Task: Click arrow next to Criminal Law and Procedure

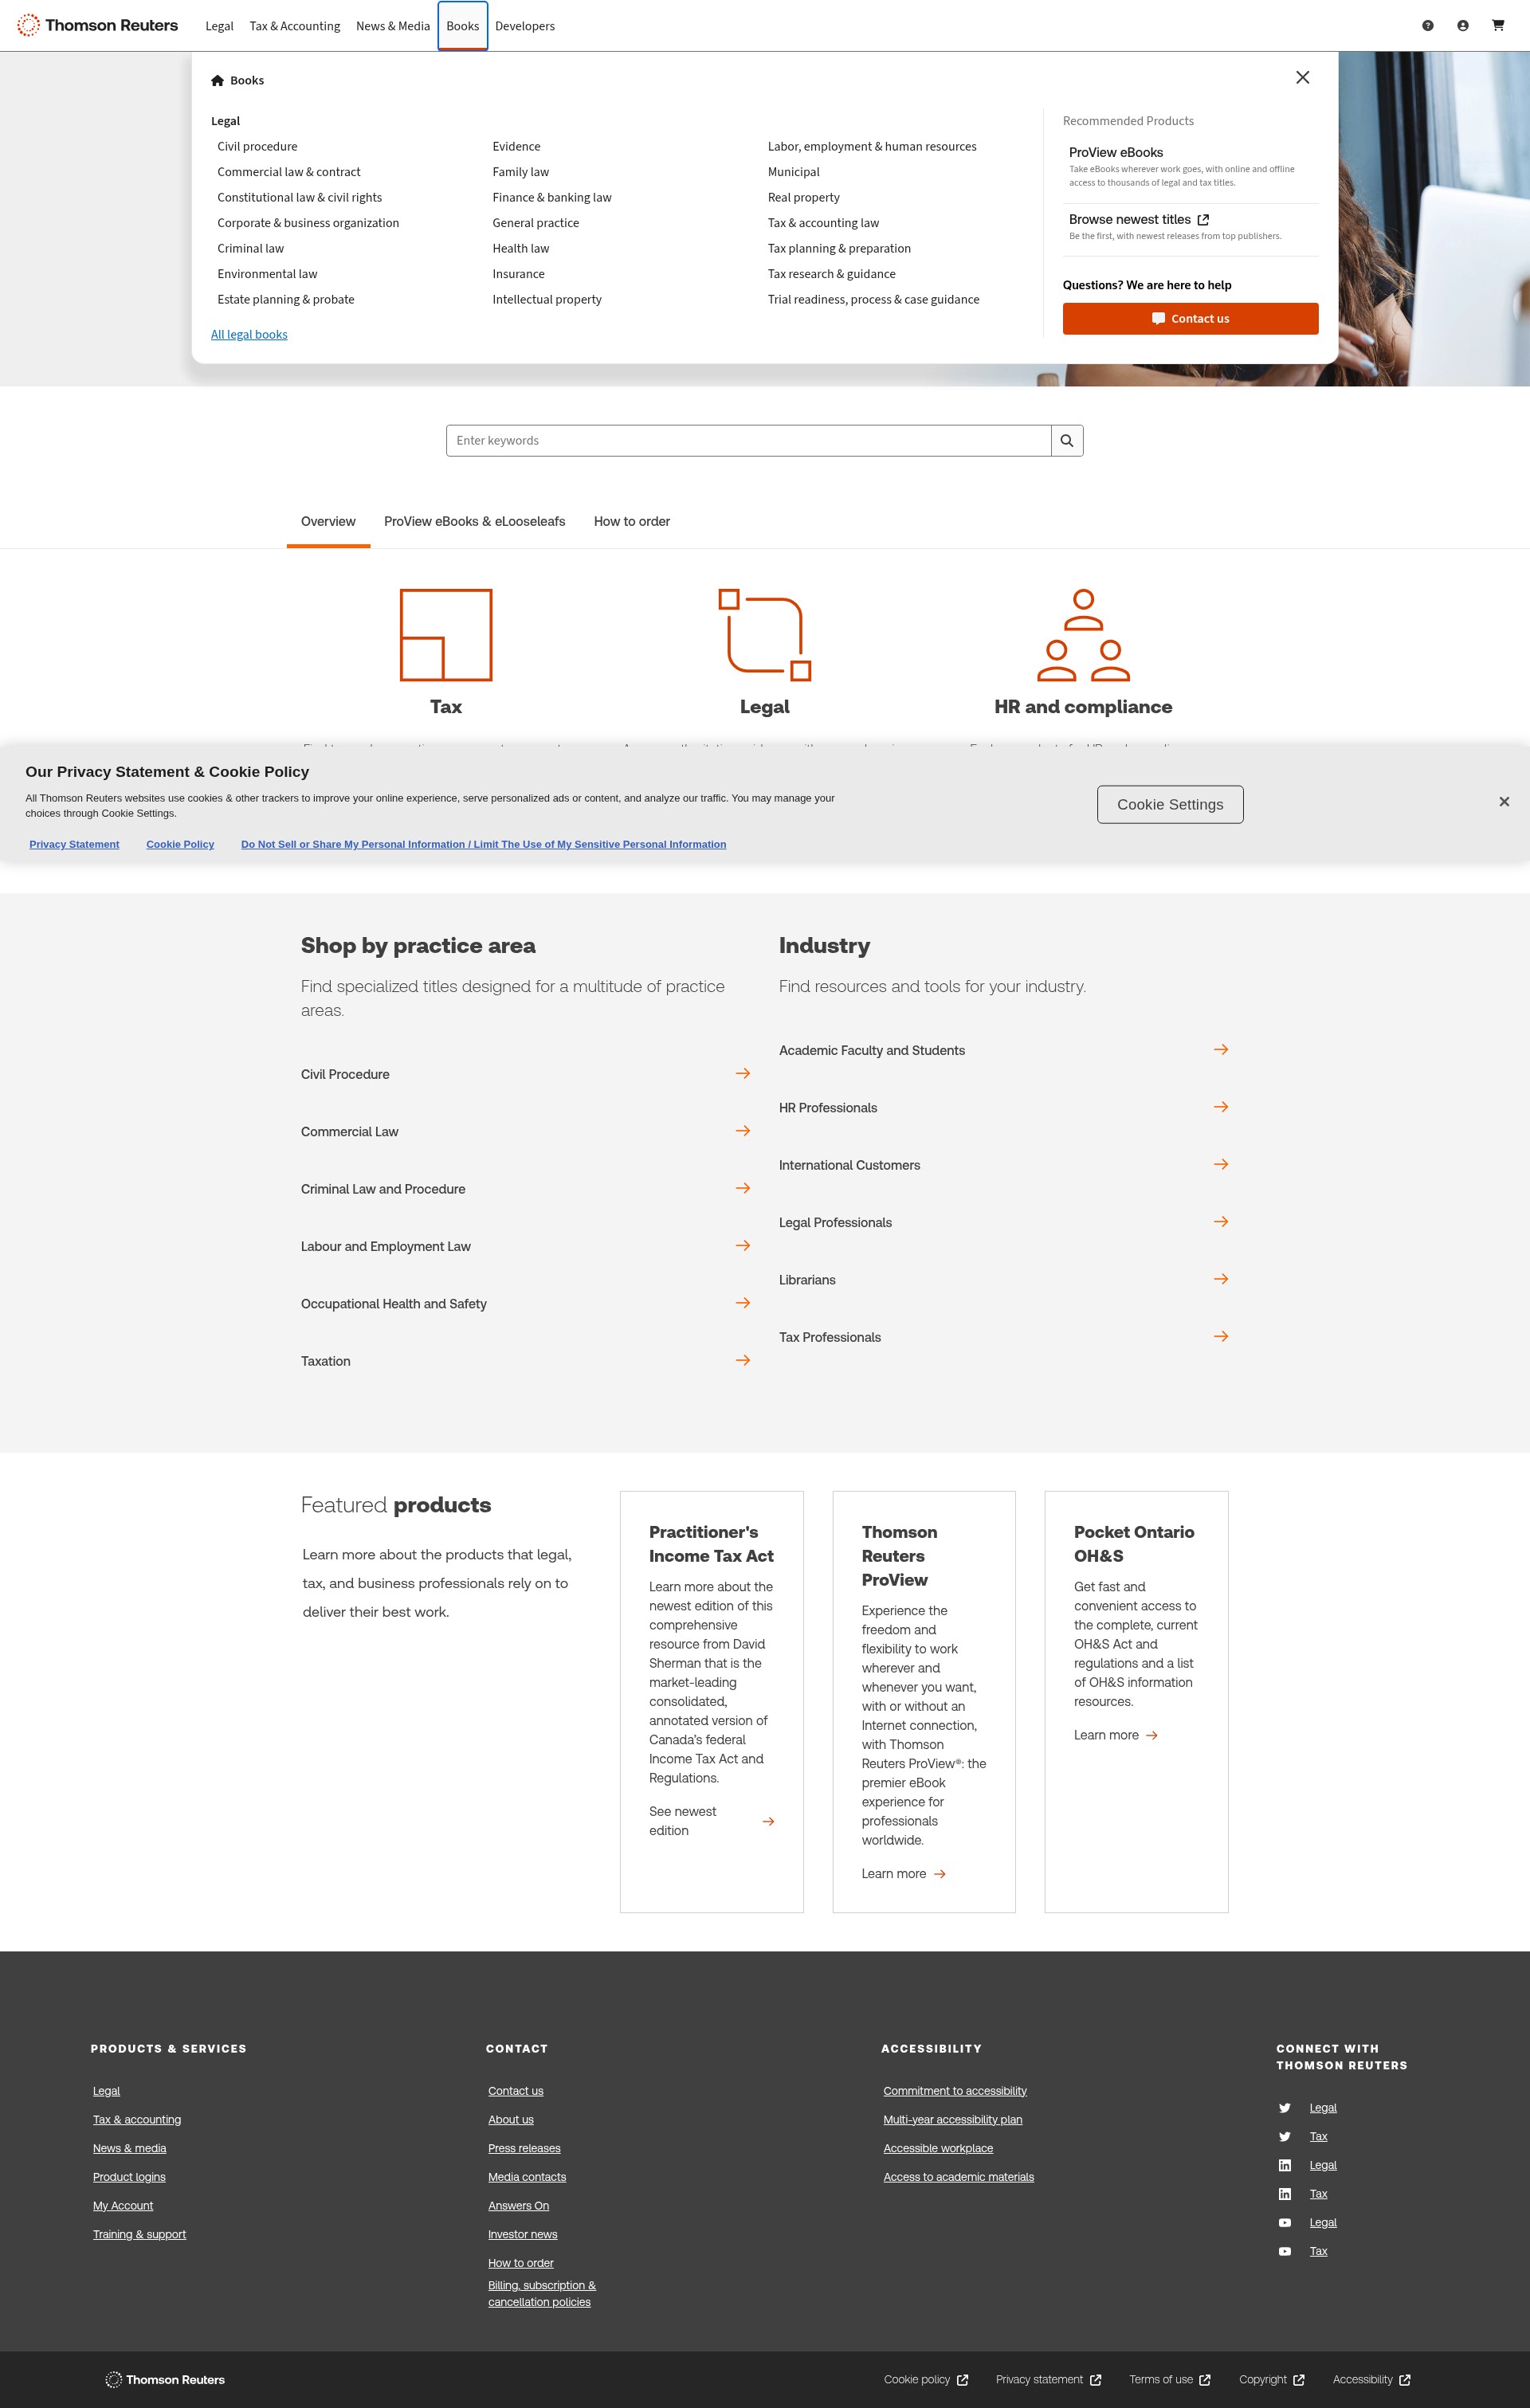Action: click(742, 1188)
